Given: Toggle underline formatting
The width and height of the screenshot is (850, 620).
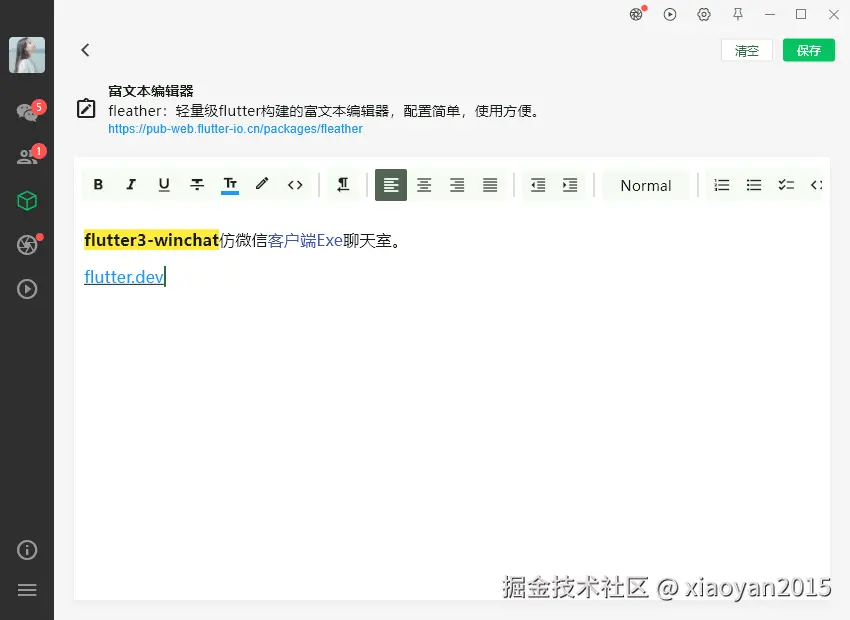Looking at the screenshot, I should coord(164,184).
